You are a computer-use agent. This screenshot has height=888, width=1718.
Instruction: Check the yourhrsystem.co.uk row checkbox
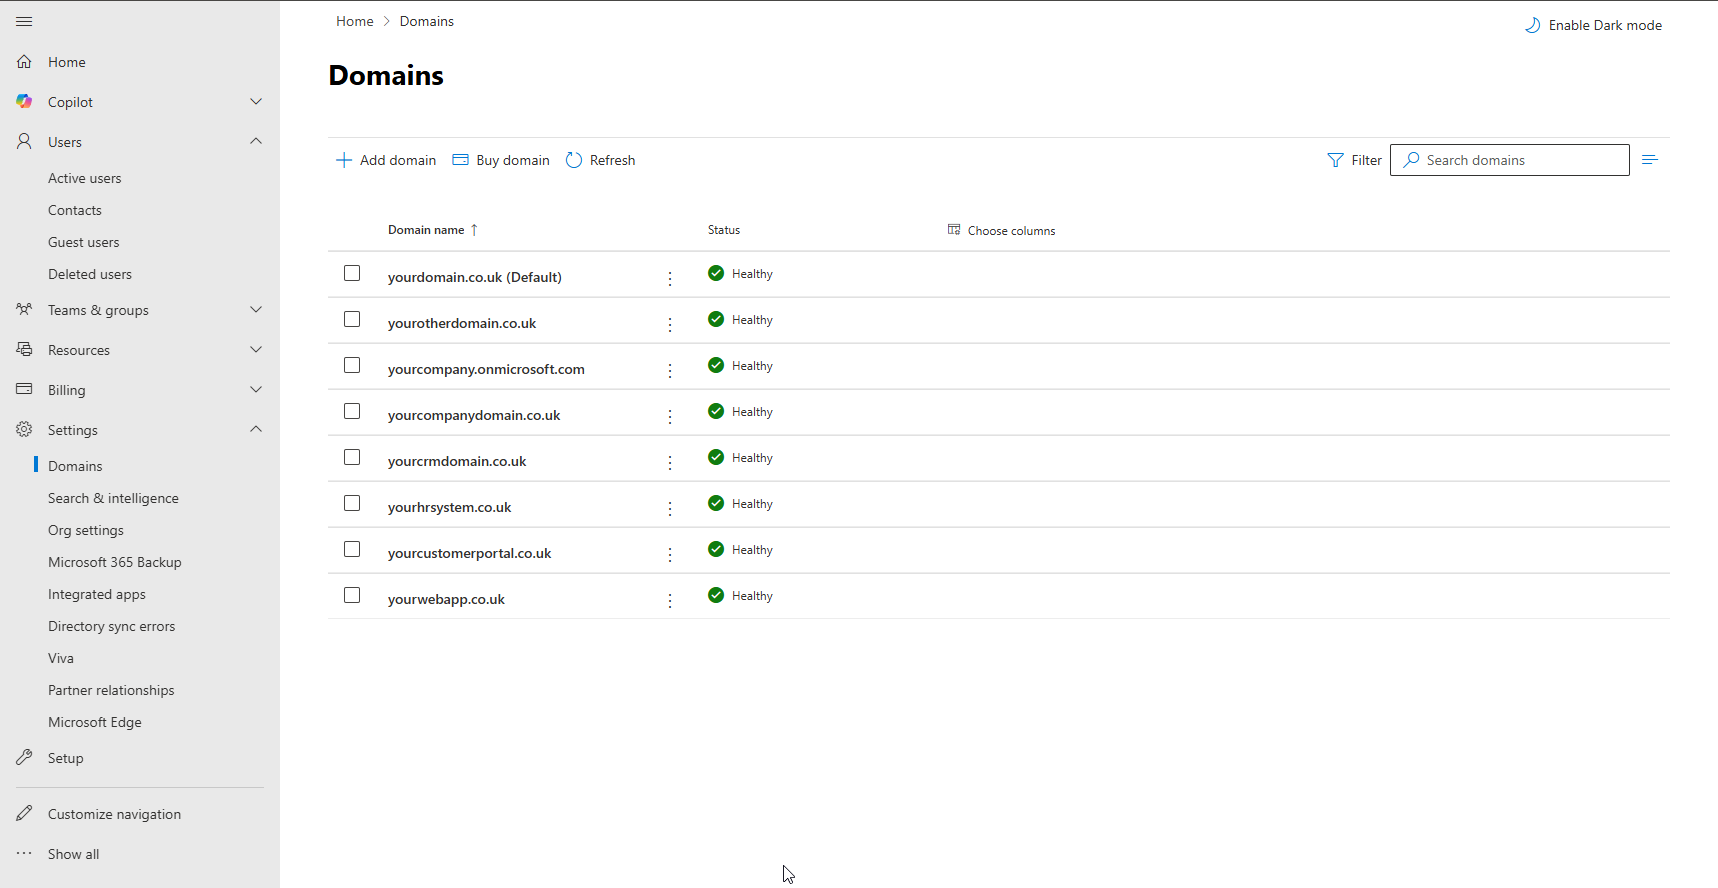click(x=352, y=503)
